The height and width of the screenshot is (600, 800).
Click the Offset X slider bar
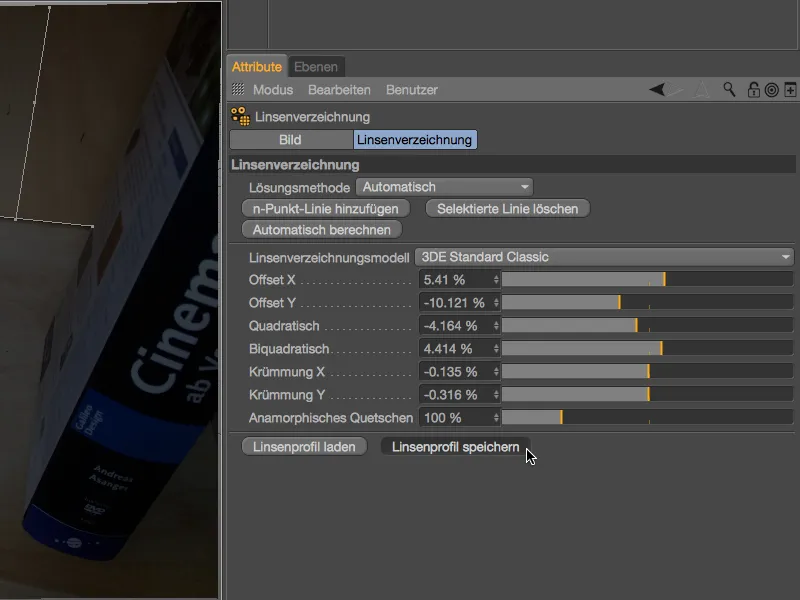click(x=647, y=279)
